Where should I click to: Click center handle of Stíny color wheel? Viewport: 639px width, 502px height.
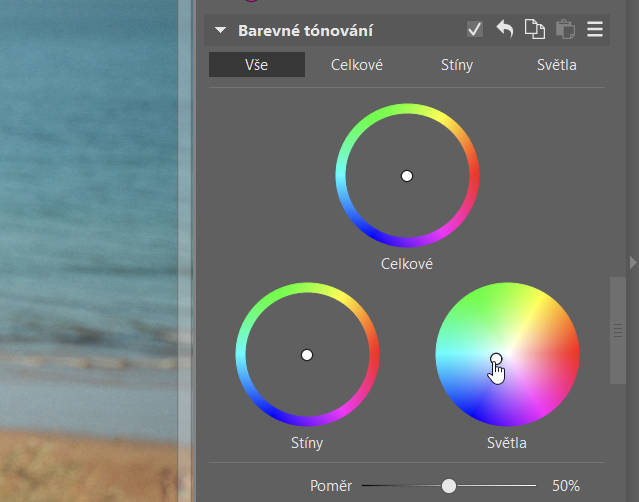pyautogui.click(x=307, y=355)
